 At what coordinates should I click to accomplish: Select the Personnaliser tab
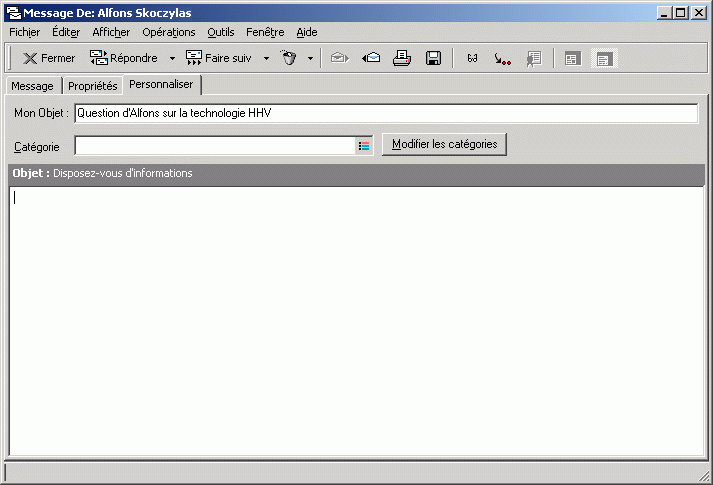pyautogui.click(x=161, y=85)
